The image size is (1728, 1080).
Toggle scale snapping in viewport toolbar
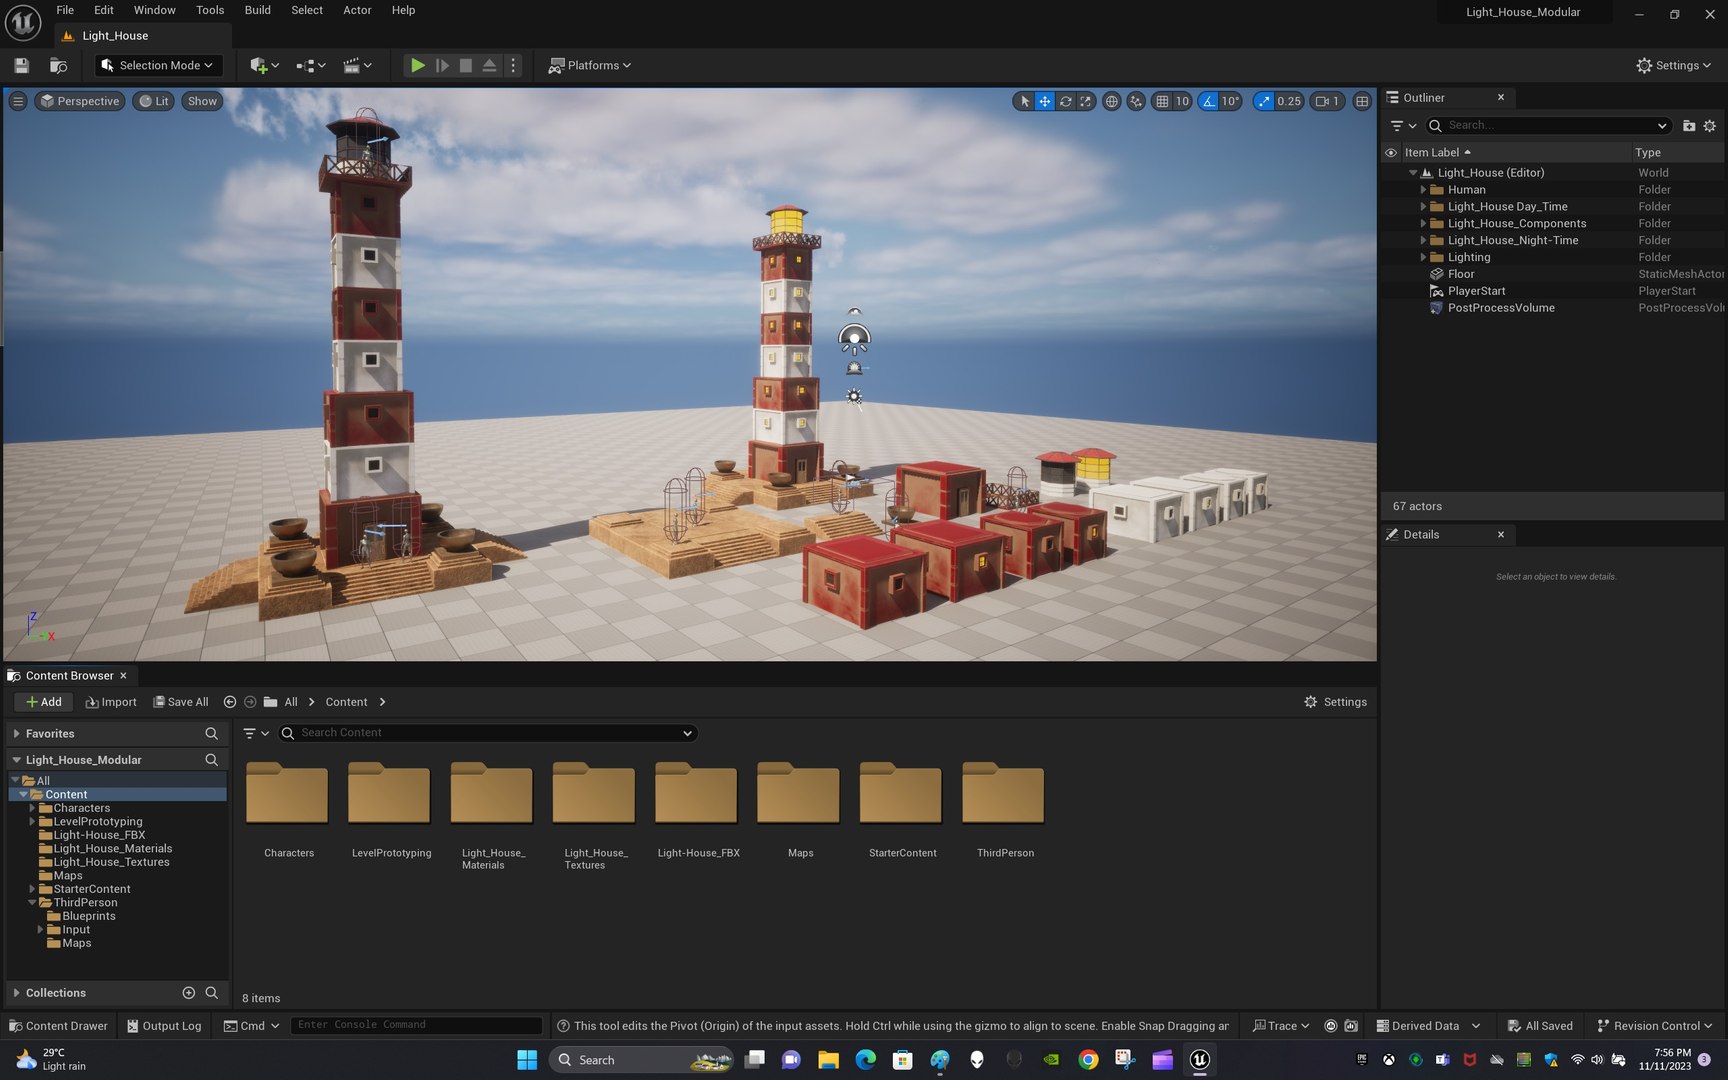[1265, 101]
